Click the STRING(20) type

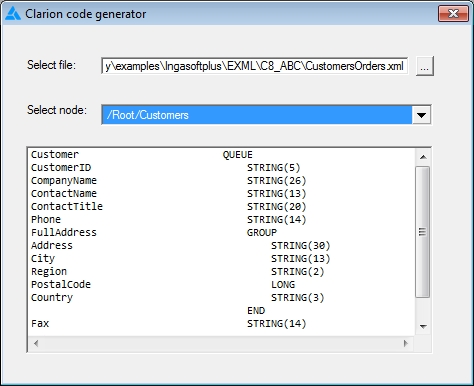277,207
